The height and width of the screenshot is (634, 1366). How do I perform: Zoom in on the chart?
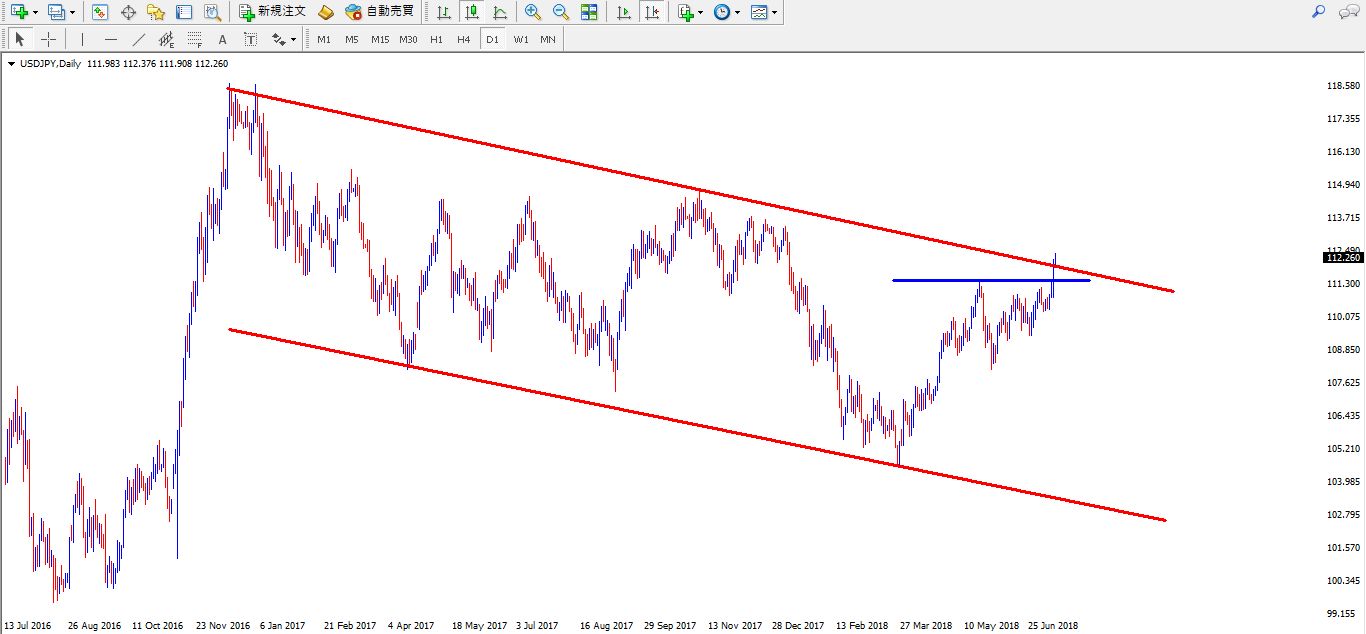[533, 12]
